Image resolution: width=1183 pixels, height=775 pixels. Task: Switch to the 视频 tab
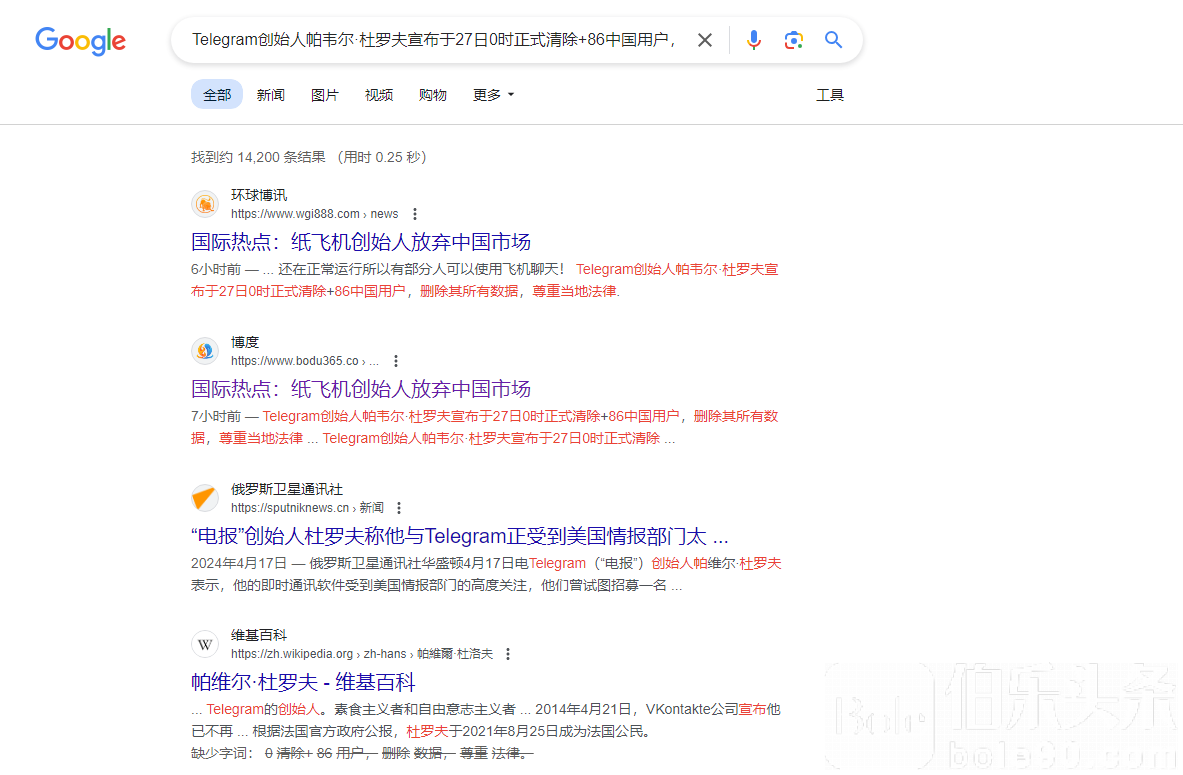coord(379,95)
